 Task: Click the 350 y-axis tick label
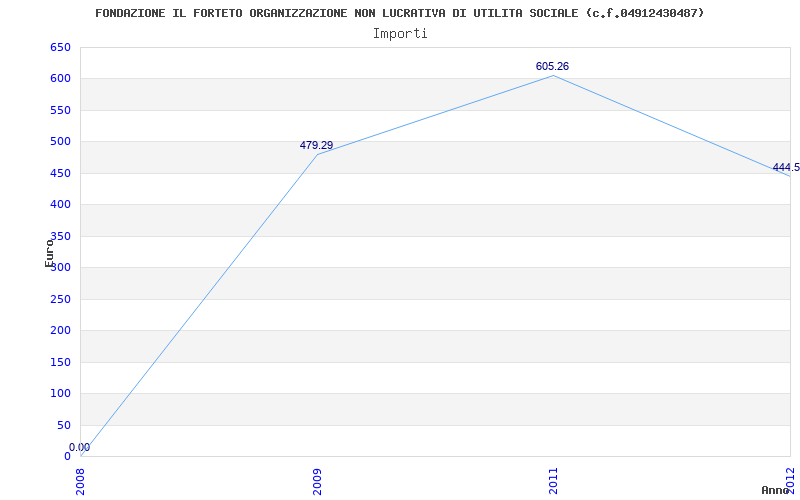60,236
